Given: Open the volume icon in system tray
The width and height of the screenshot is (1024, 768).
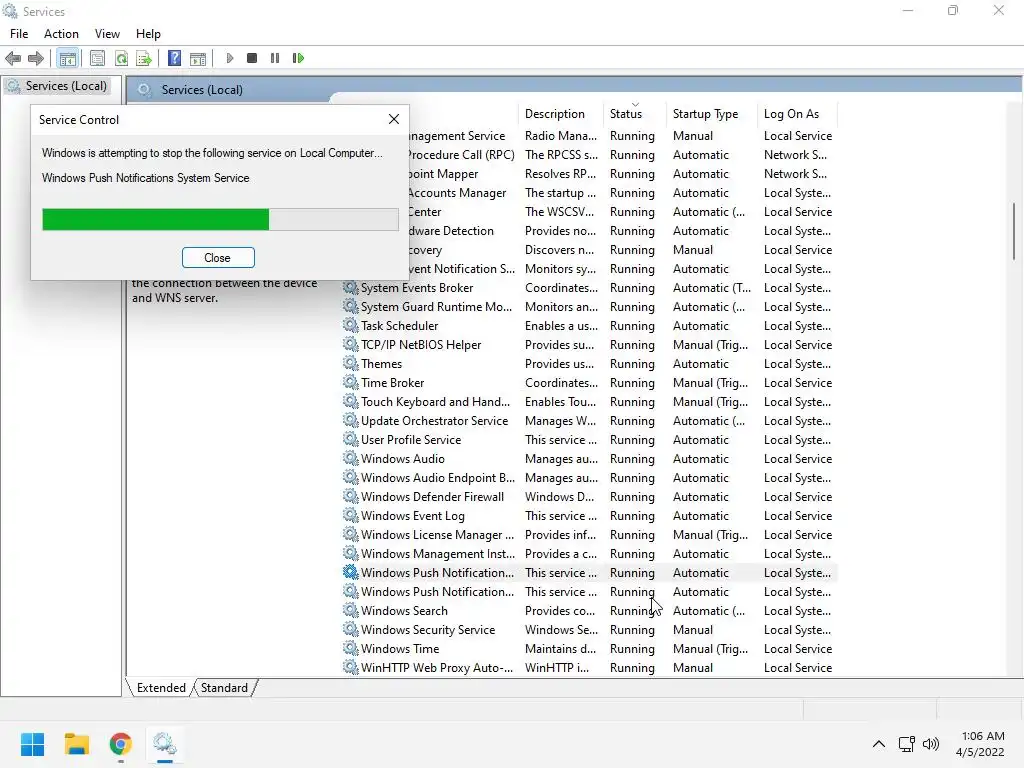Looking at the screenshot, I should tap(931, 744).
